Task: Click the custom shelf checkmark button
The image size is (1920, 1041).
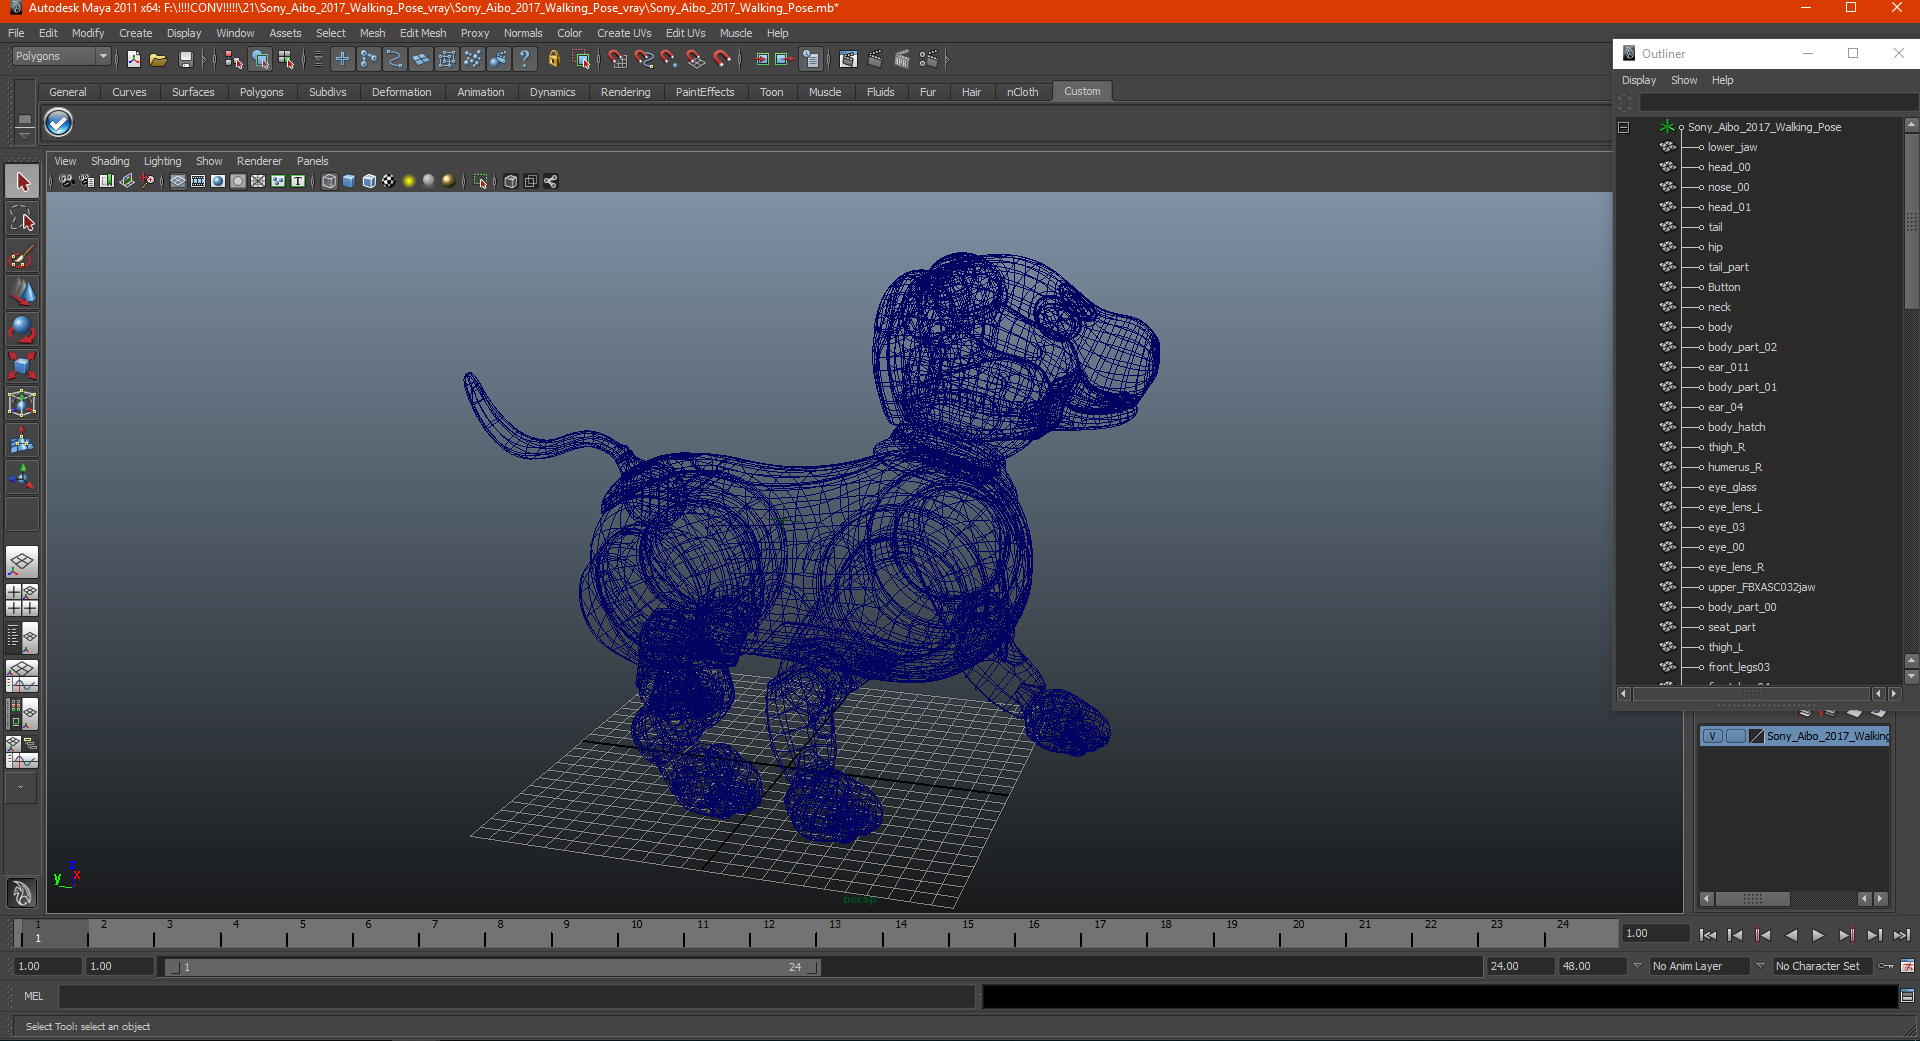Action: point(59,123)
